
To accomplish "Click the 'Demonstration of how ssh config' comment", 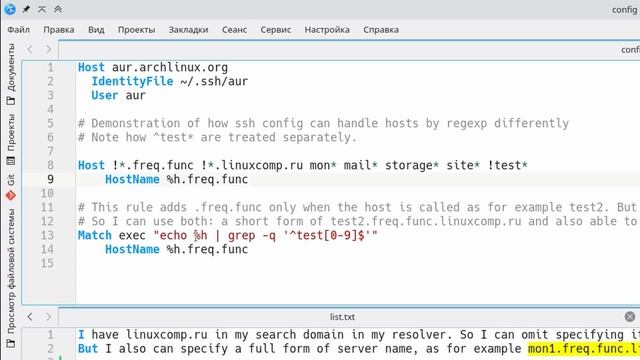I will click(323, 123).
